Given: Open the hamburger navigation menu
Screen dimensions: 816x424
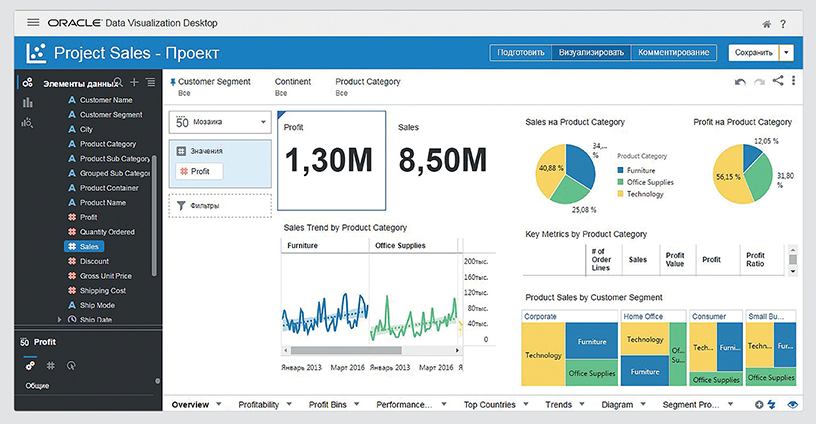Looking at the screenshot, I should 33,22.
